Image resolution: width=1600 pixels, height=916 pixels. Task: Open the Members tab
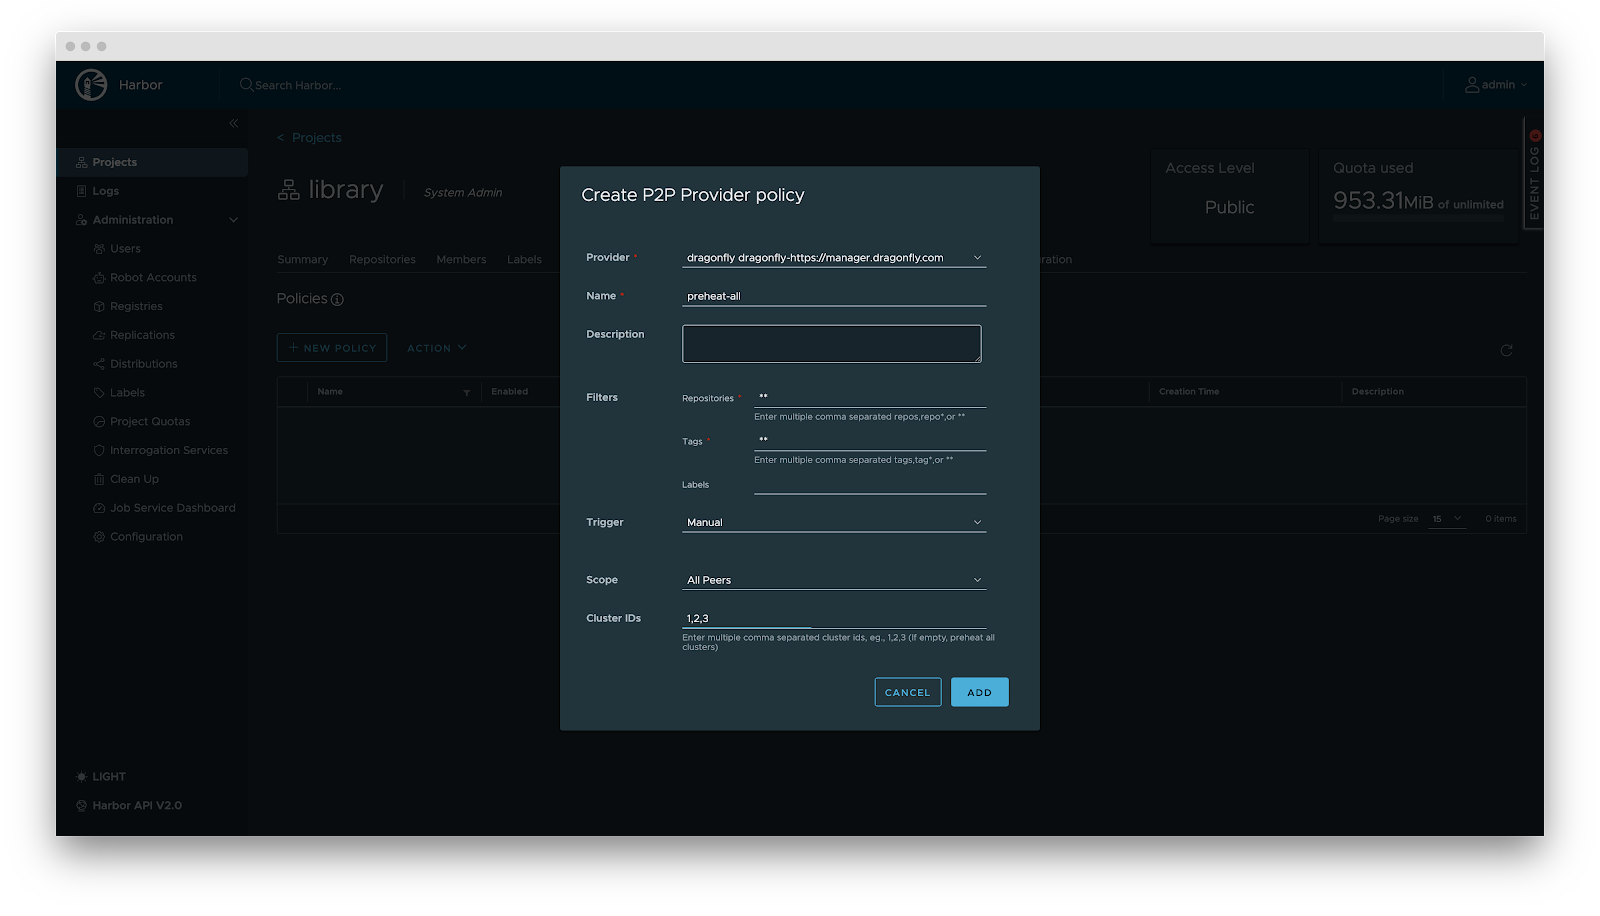click(461, 260)
